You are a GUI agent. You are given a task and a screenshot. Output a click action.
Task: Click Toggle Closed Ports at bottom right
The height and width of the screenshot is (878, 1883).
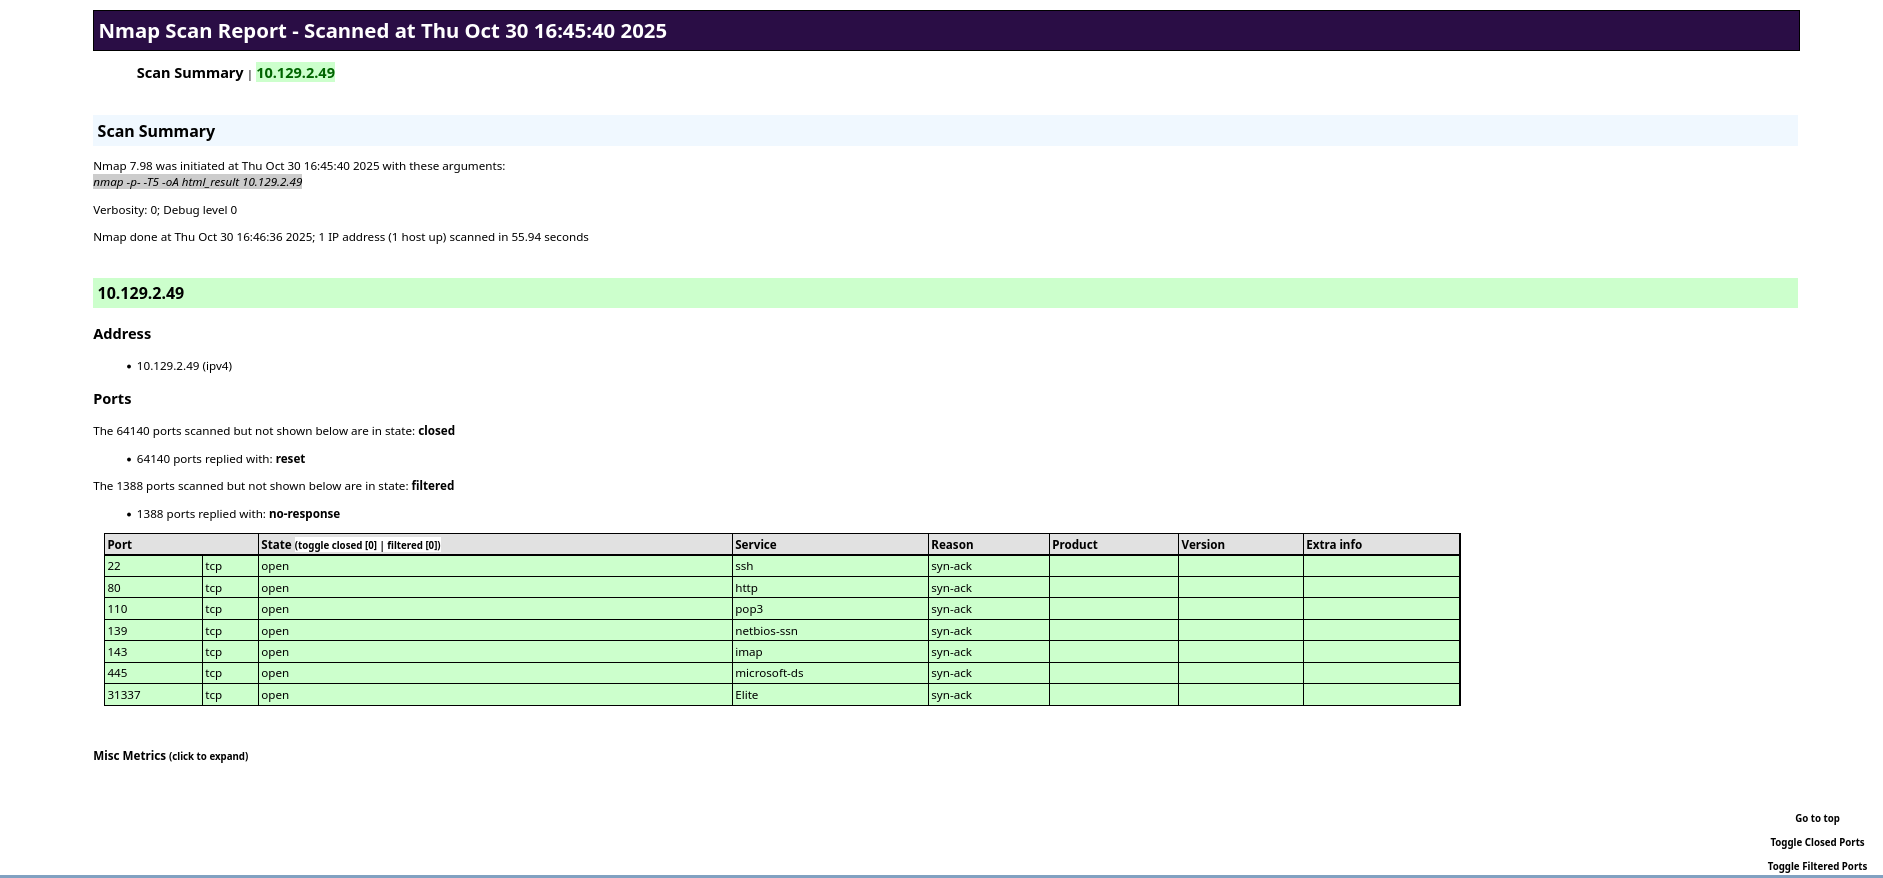click(1816, 842)
